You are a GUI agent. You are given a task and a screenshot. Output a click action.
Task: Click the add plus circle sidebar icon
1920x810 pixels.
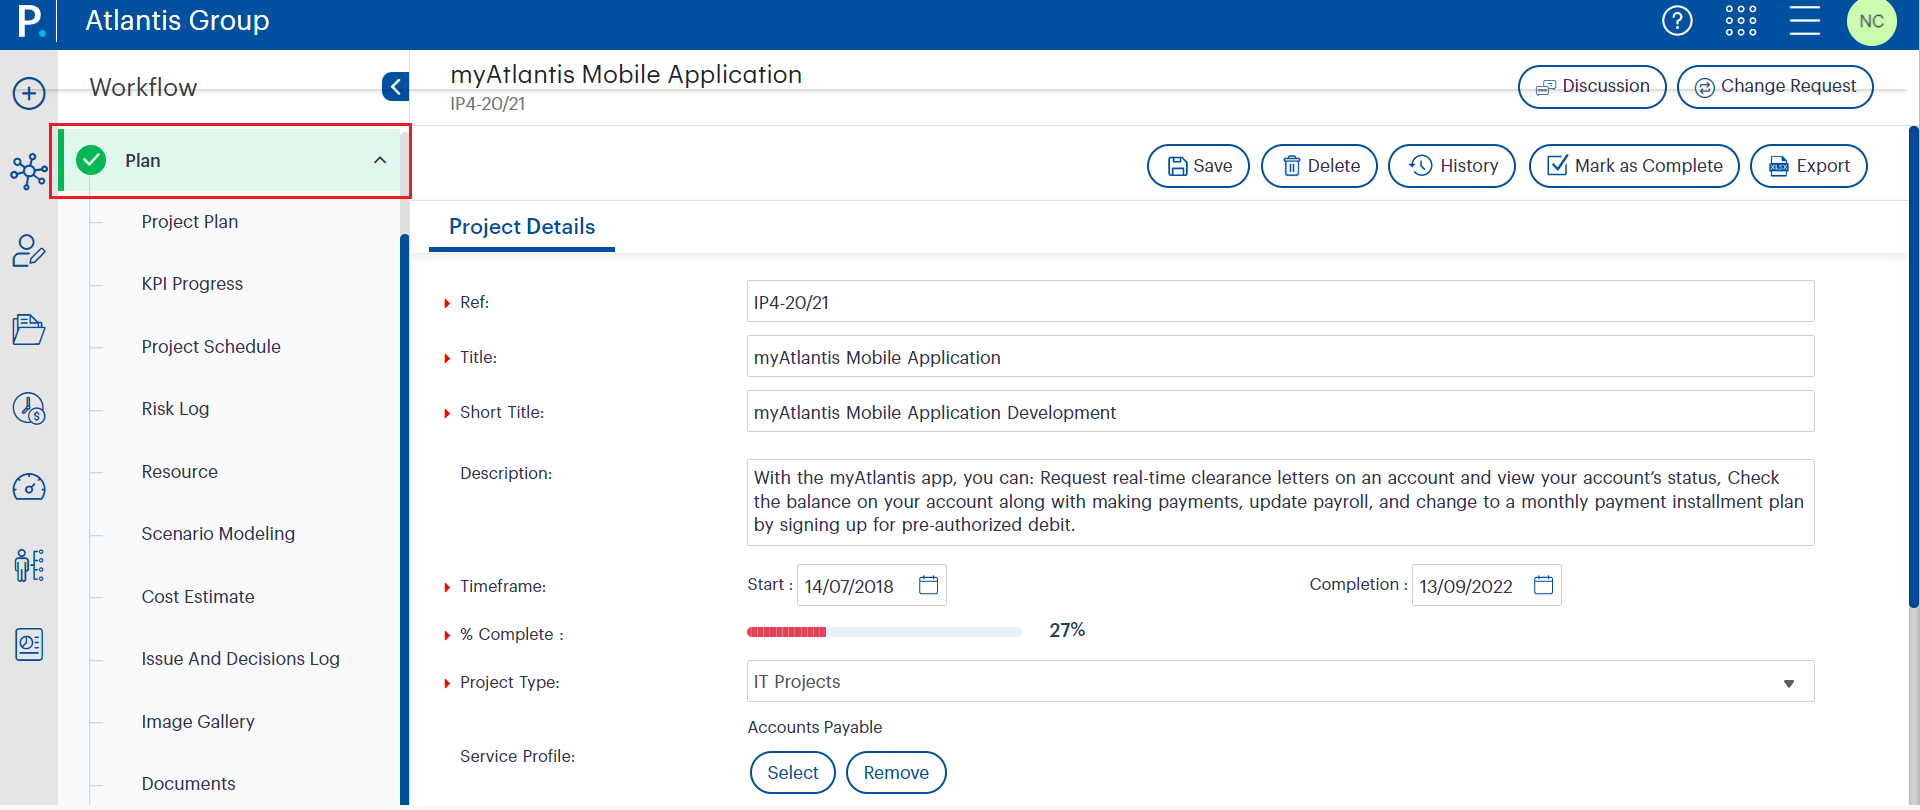29,94
